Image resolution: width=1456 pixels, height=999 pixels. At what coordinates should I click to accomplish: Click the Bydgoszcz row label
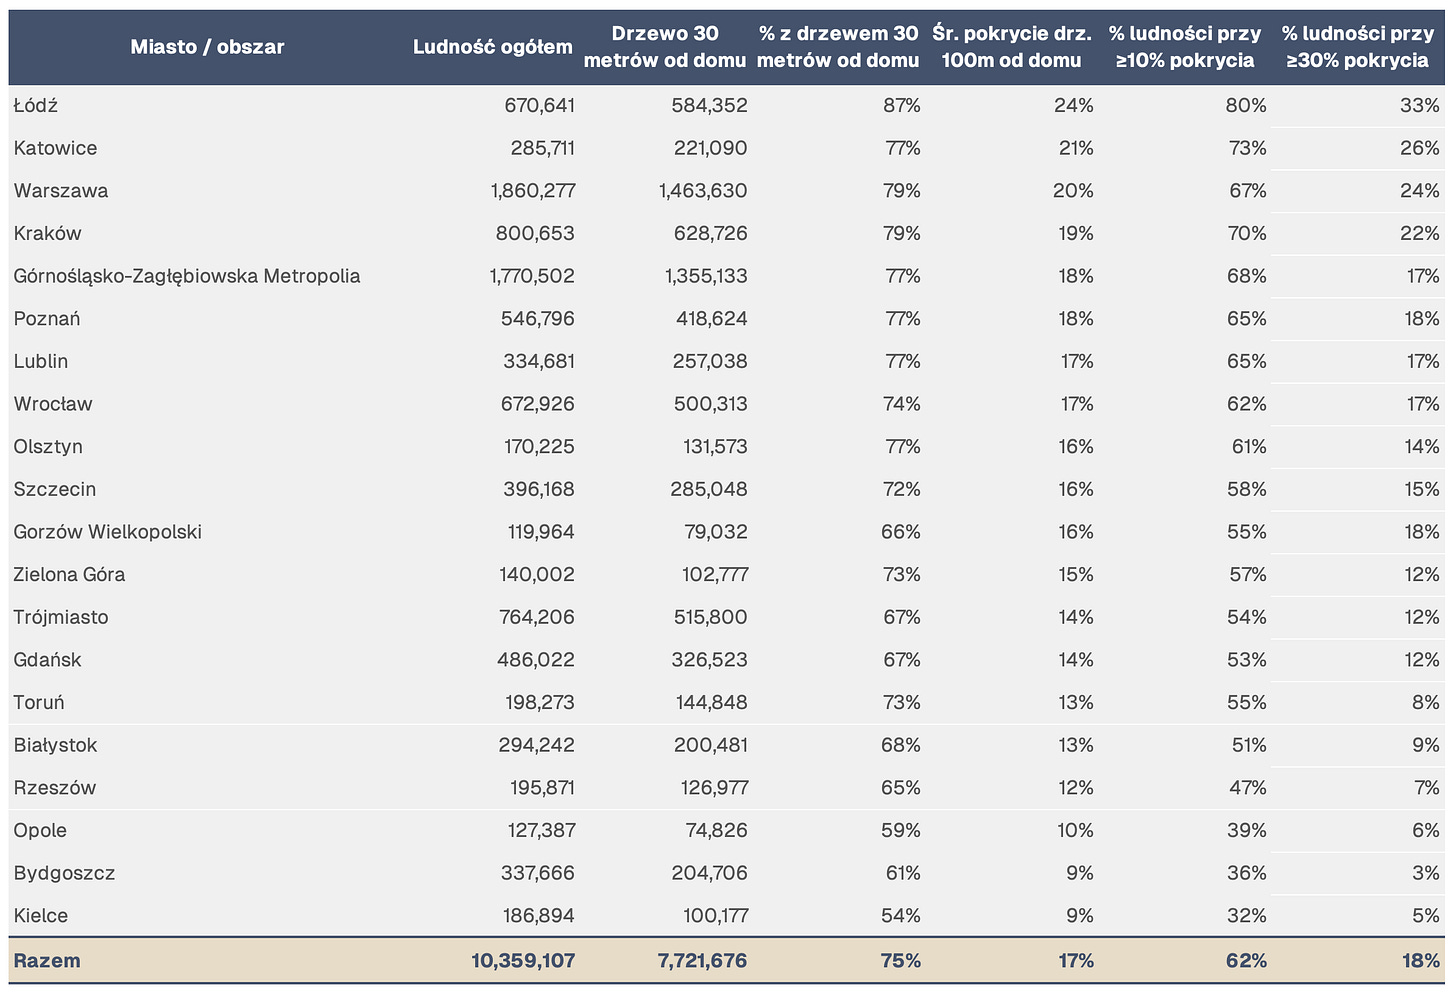coord(65,873)
